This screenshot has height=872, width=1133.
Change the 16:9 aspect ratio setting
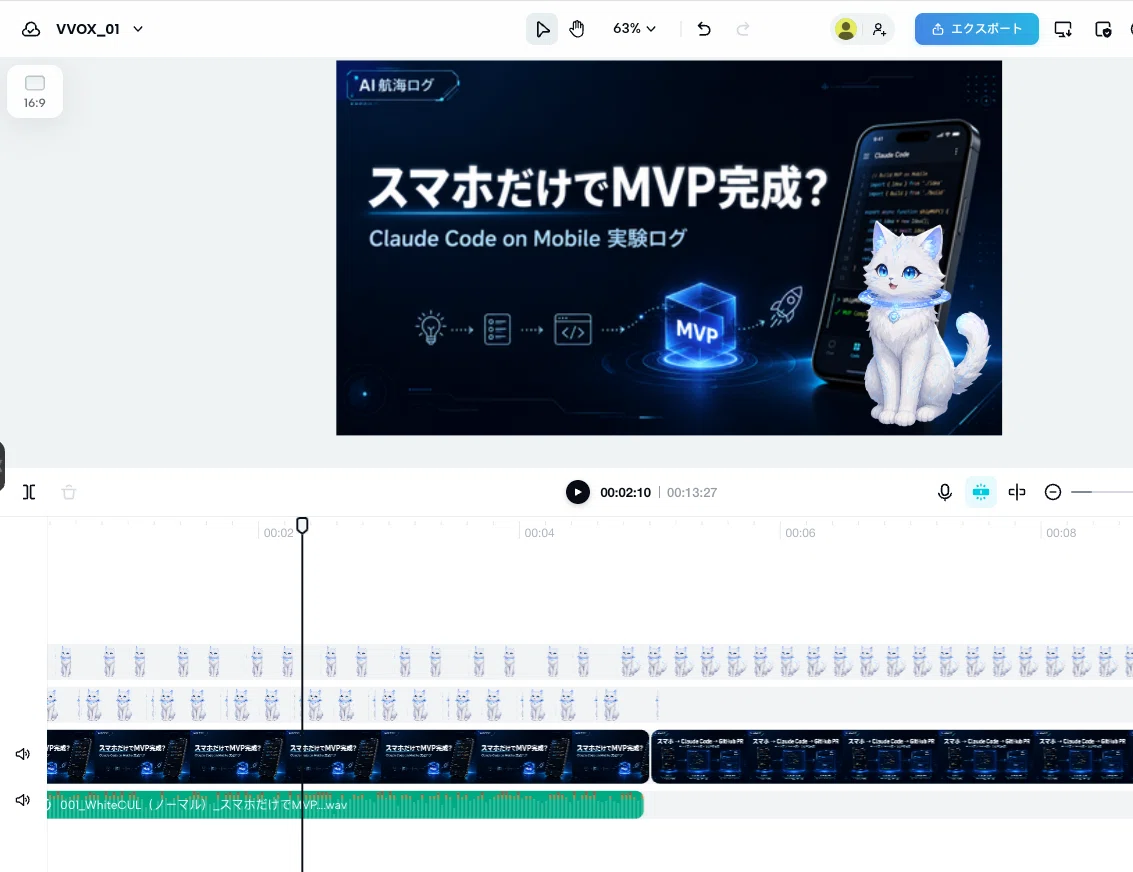coord(35,92)
